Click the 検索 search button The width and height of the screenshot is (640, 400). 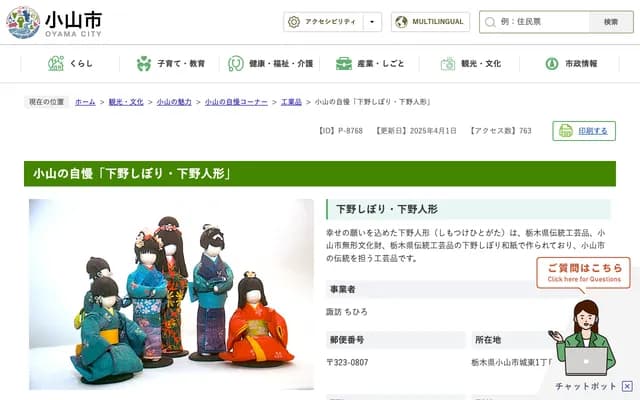pyautogui.click(x=611, y=22)
